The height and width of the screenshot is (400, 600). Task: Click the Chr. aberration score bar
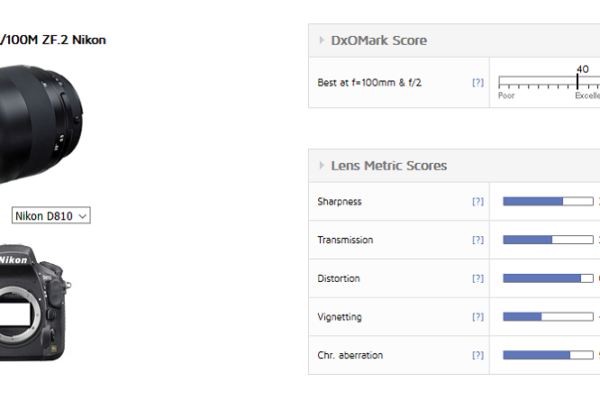[547, 355]
